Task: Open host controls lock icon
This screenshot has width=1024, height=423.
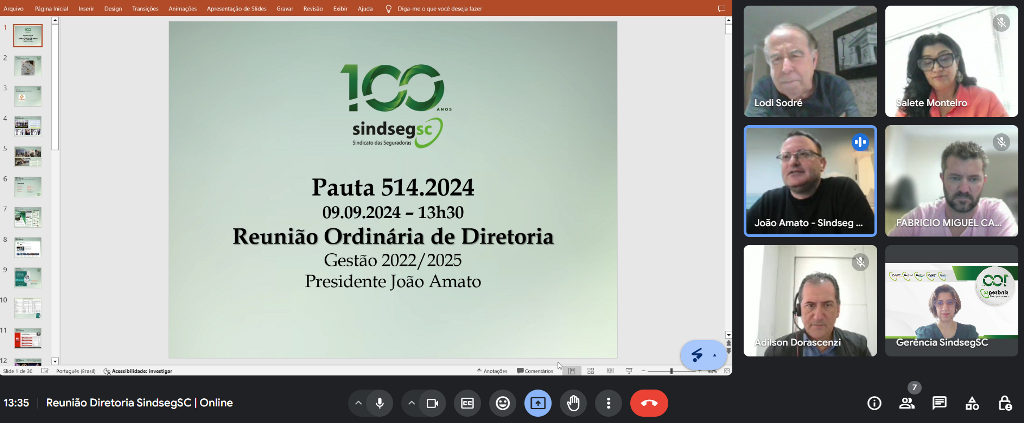Action: coord(1005,403)
